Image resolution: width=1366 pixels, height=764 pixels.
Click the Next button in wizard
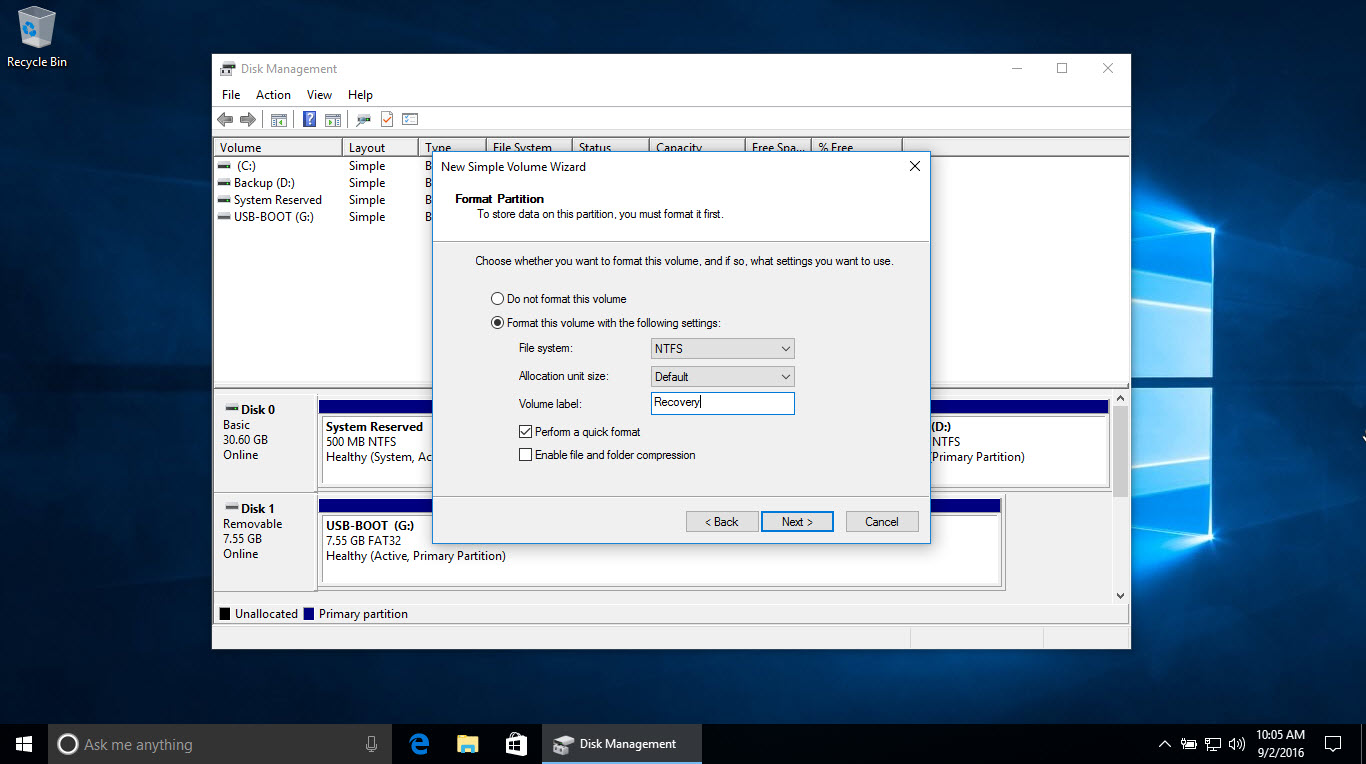click(x=797, y=522)
